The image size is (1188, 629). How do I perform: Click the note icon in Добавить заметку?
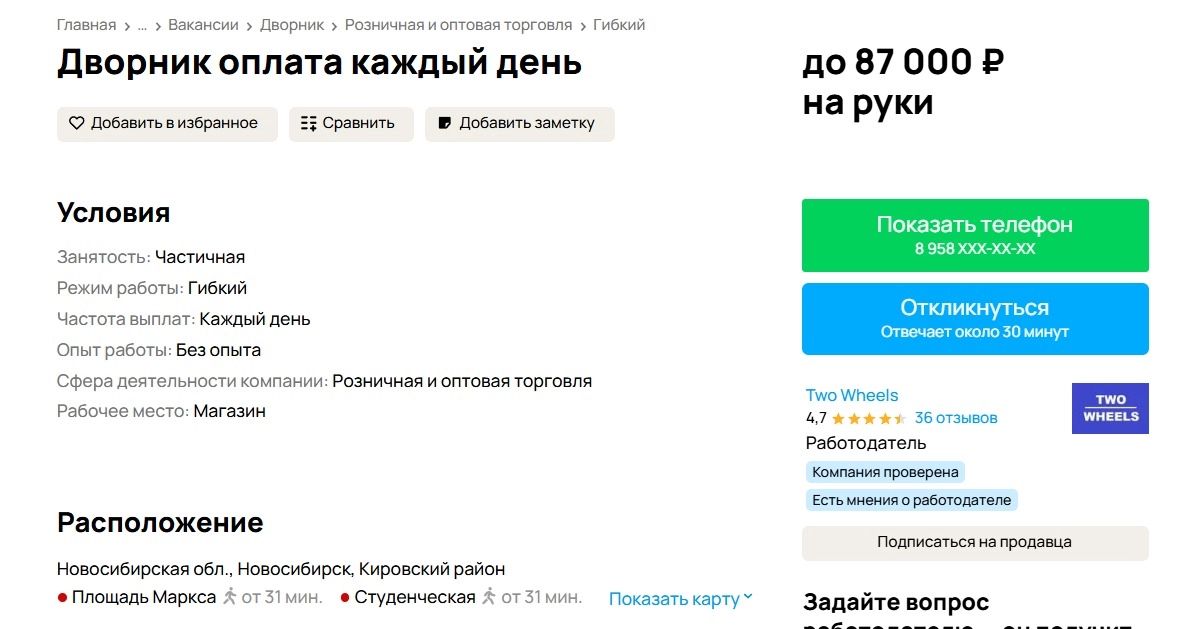click(445, 124)
